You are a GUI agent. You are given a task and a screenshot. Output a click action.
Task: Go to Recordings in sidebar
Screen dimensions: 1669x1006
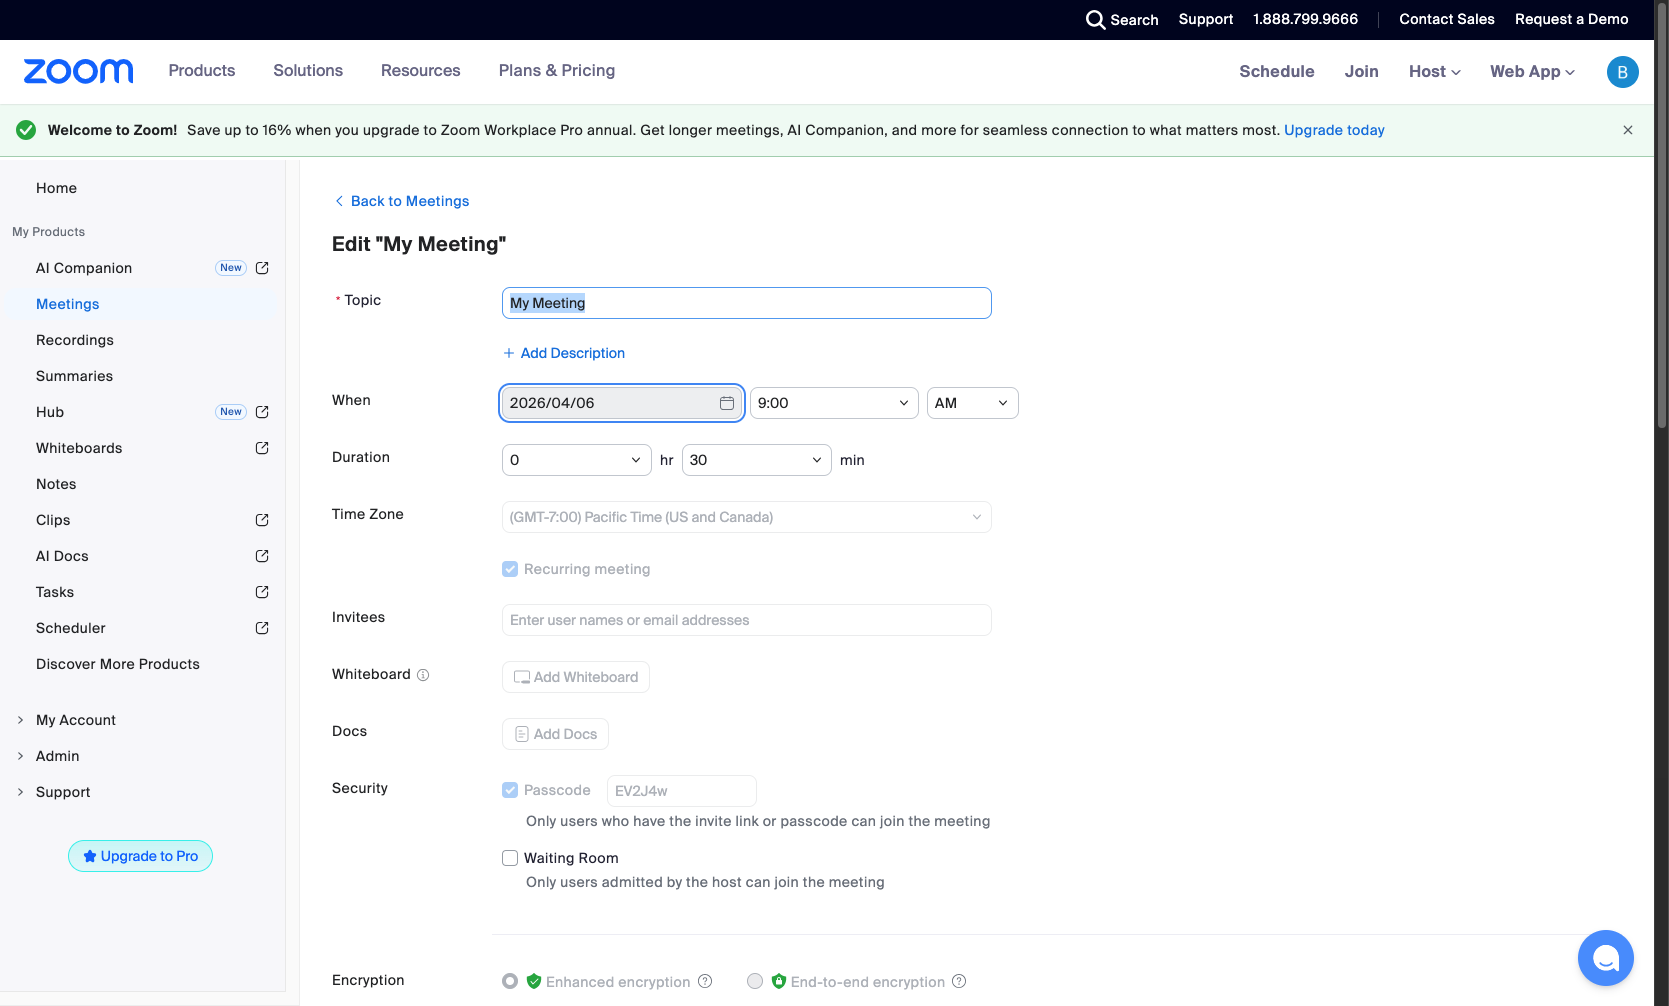[75, 340]
